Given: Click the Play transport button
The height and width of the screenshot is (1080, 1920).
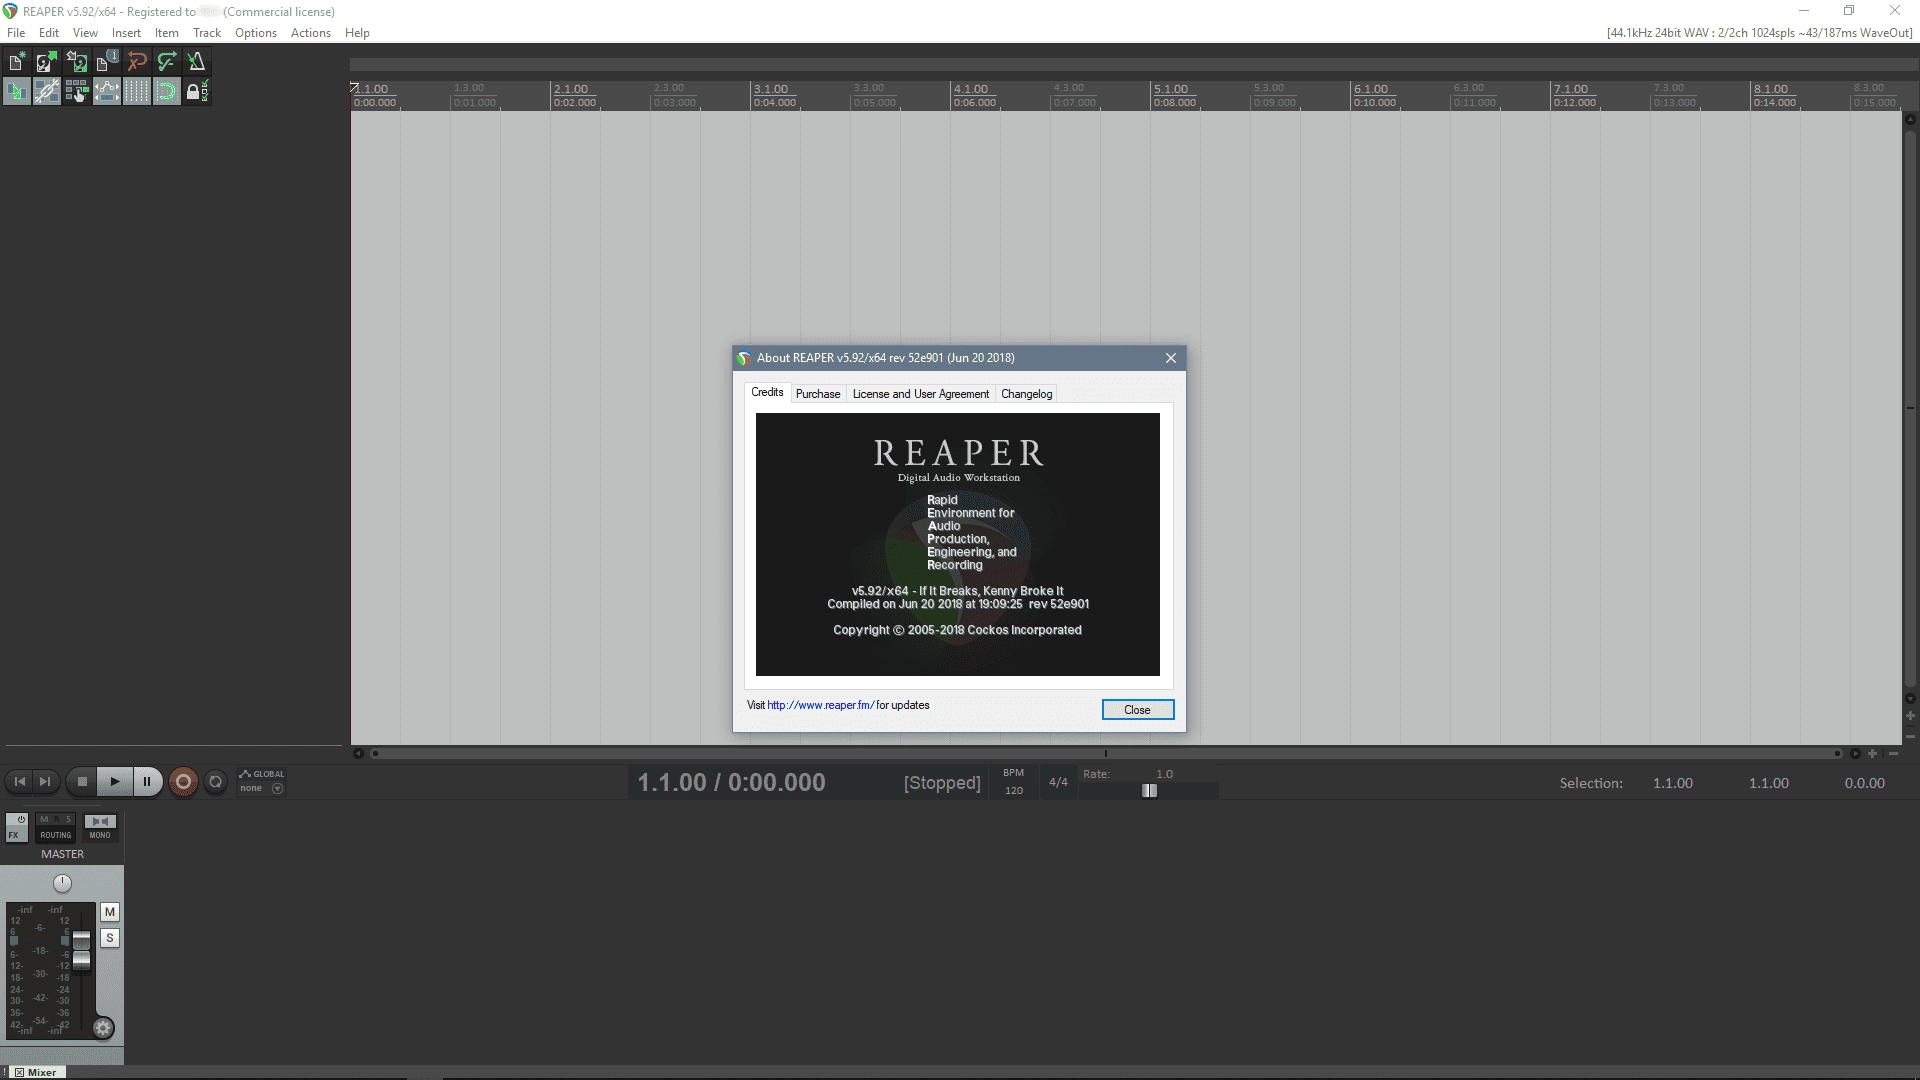Looking at the screenshot, I should 114,782.
